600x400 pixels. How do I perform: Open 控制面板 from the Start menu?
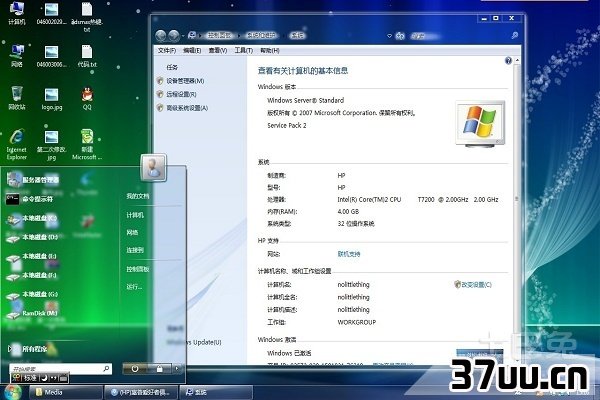[x=138, y=269]
